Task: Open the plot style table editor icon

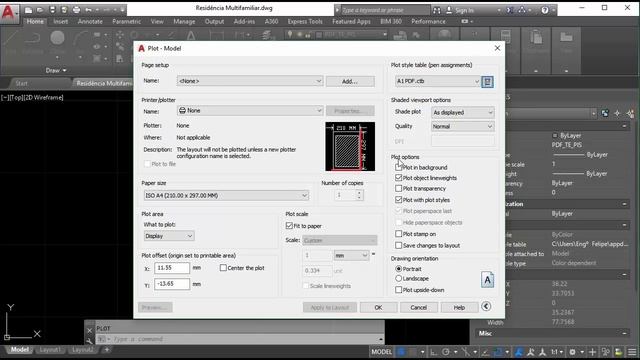Action: coord(487,82)
